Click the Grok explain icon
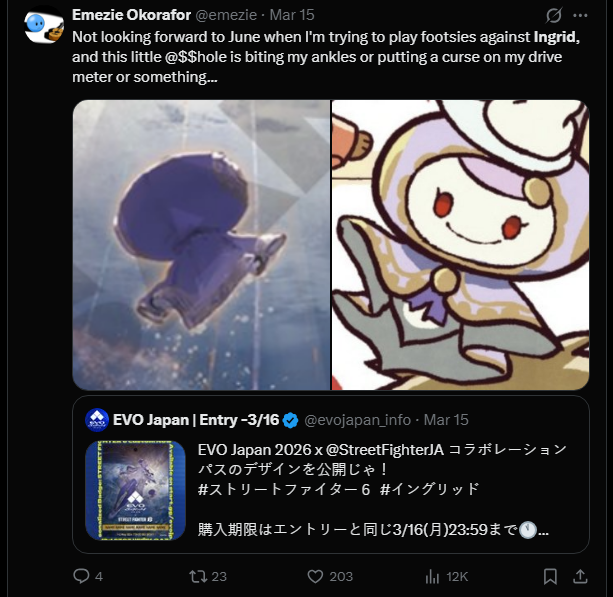 click(x=554, y=15)
